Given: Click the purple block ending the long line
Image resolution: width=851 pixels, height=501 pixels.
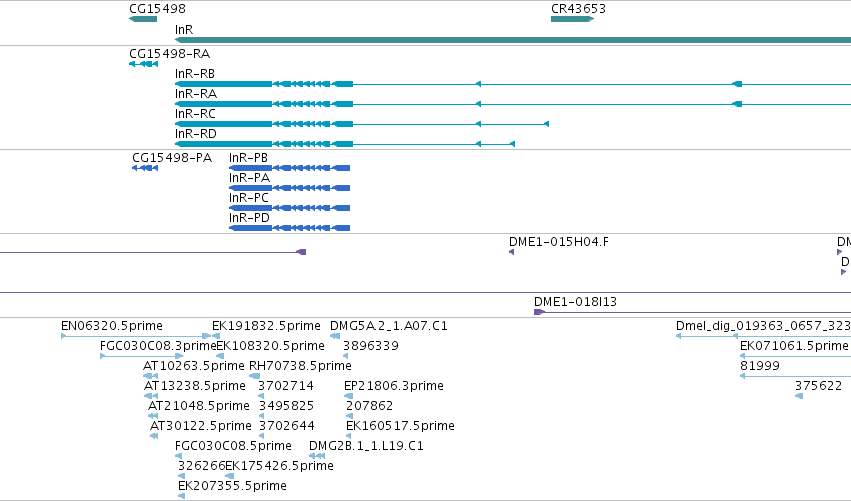Looking at the screenshot, I should click(301, 252).
